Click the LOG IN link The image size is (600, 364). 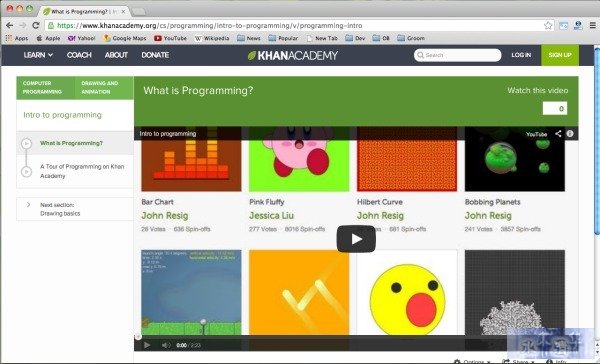521,55
